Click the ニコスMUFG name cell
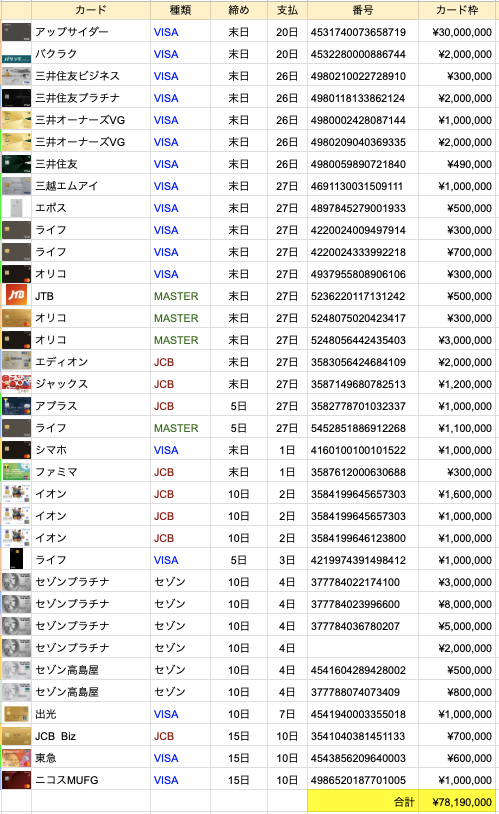Viewport: 499px width, 814px height. point(91,780)
